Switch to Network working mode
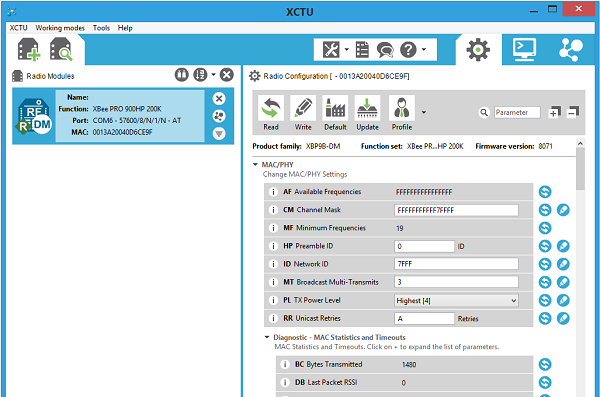The image size is (600, 397). tap(571, 50)
